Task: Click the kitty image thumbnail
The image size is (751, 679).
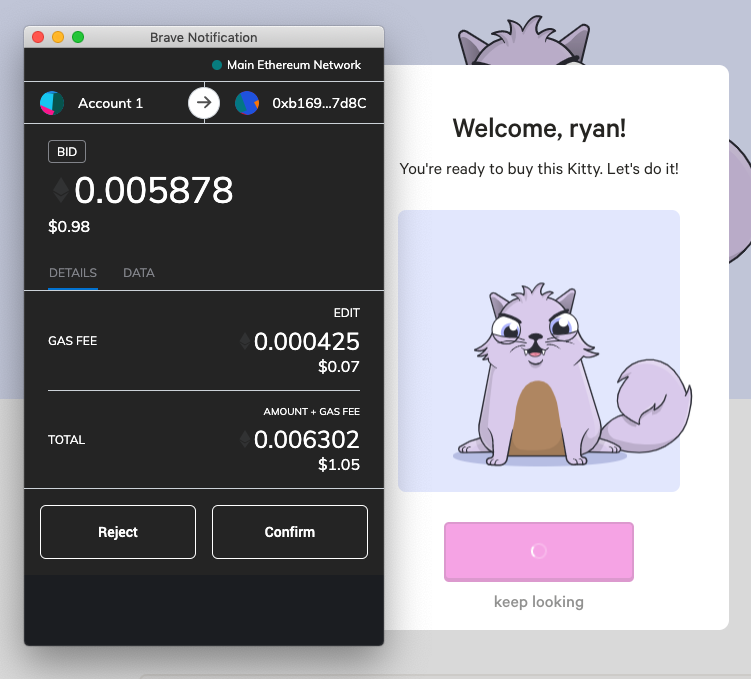Action: tap(539, 351)
